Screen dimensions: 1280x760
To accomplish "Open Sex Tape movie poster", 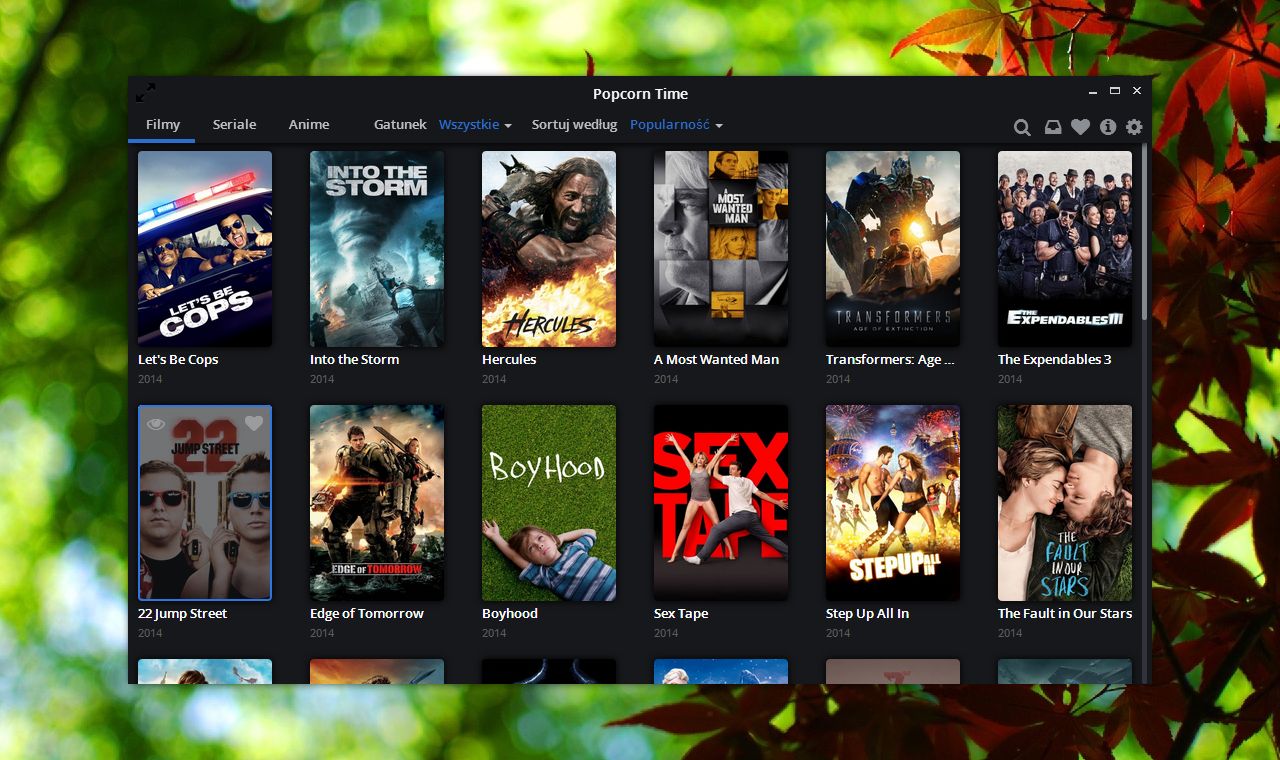I will click(x=721, y=503).
